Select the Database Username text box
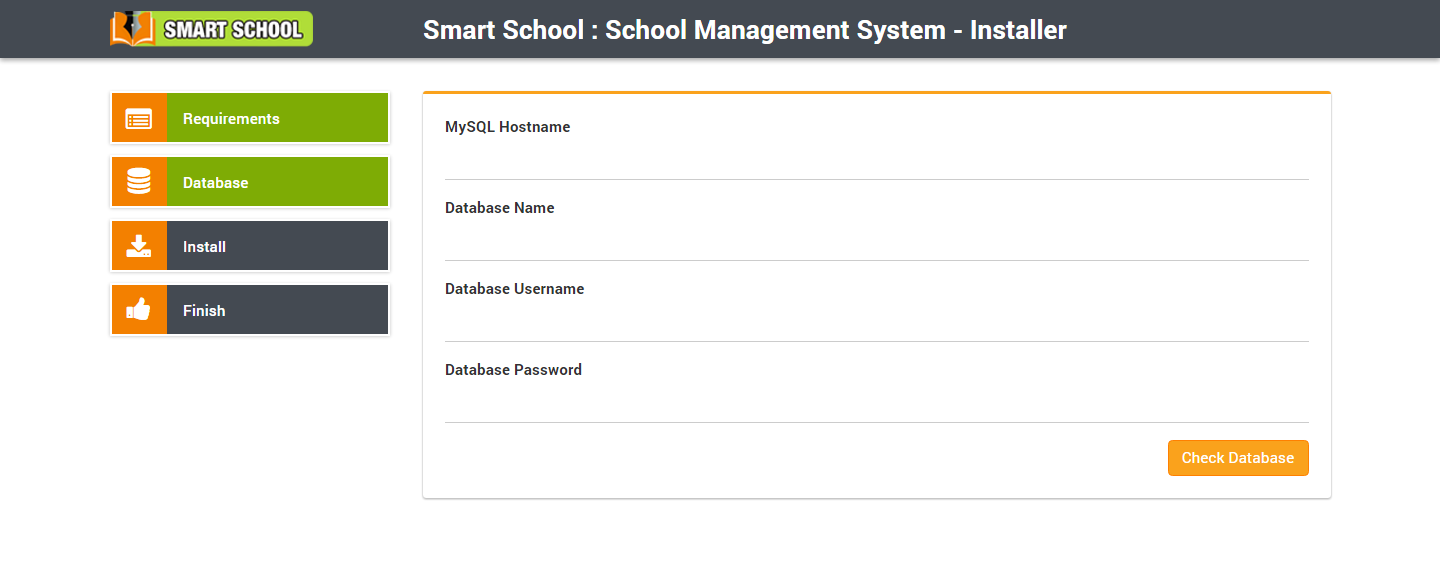 tap(876, 322)
